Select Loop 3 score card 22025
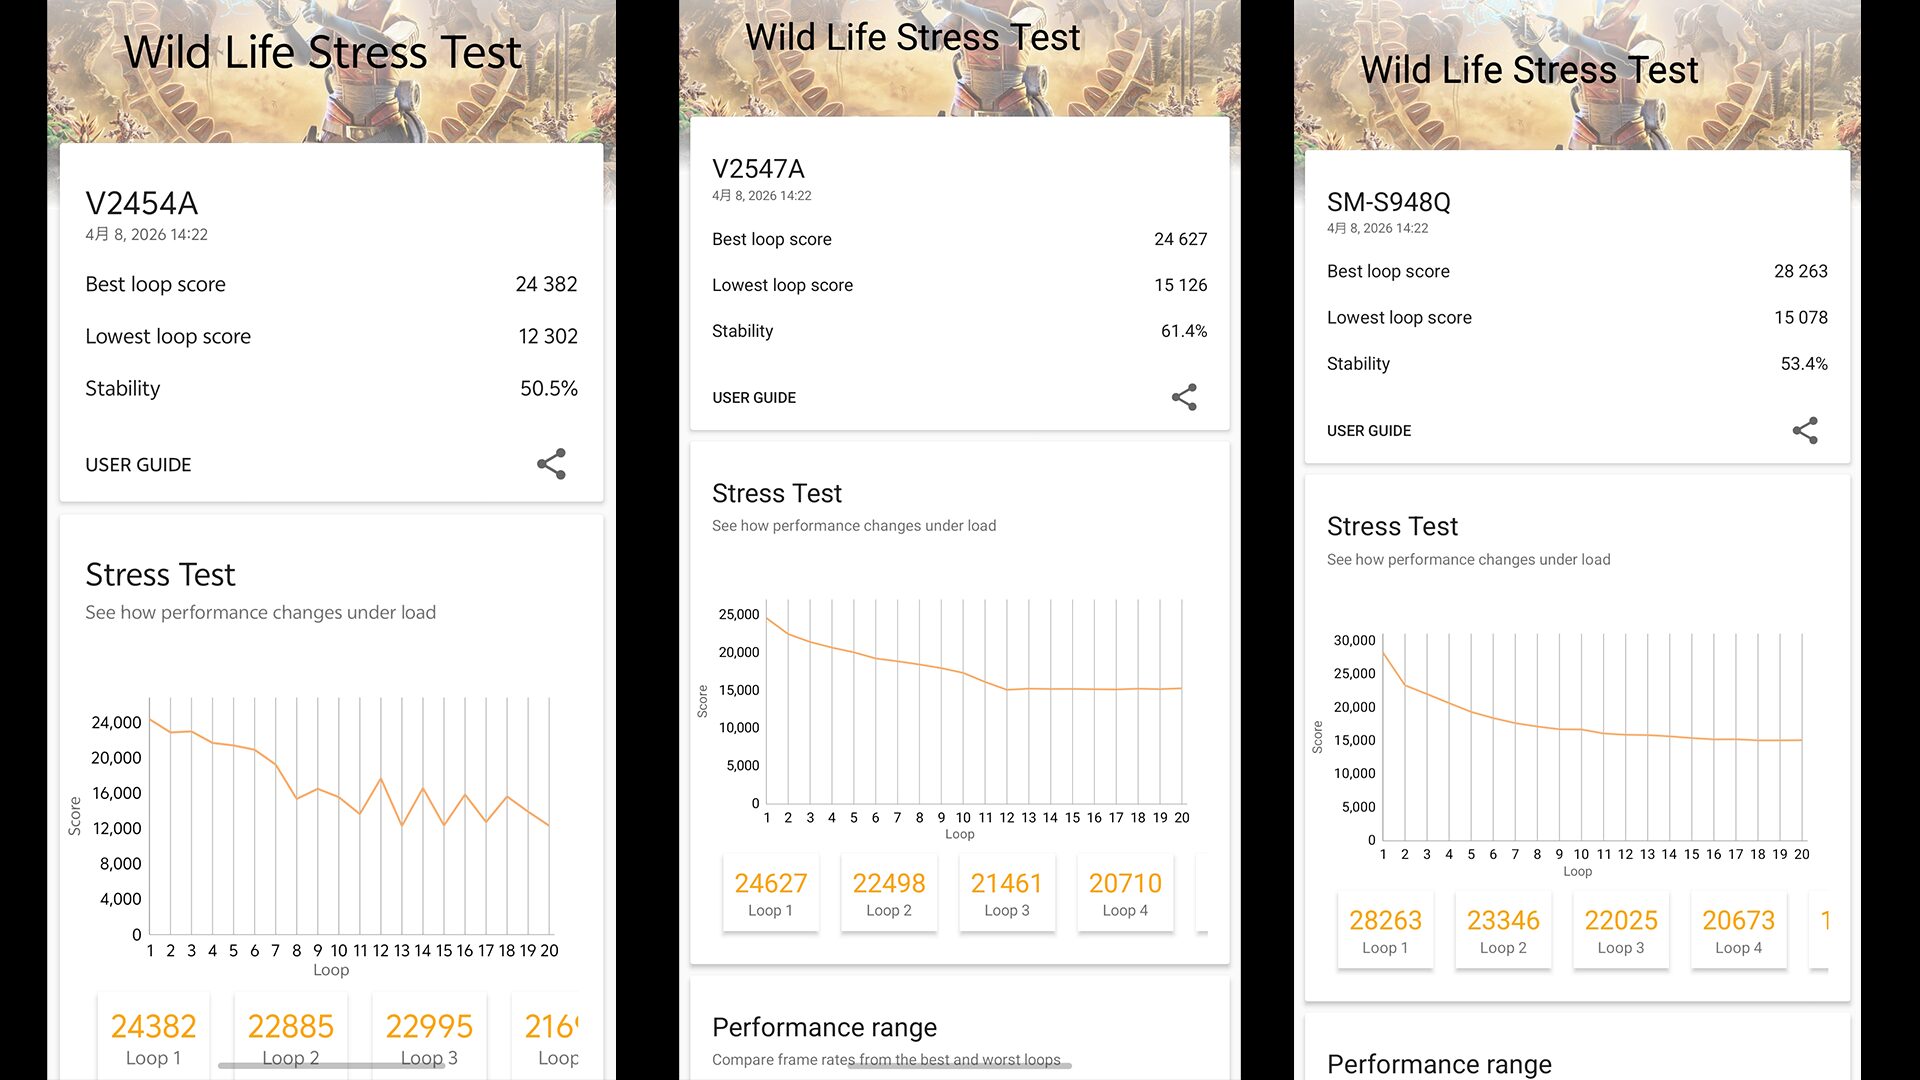The width and height of the screenshot is (1920, 1080). 1620,930
